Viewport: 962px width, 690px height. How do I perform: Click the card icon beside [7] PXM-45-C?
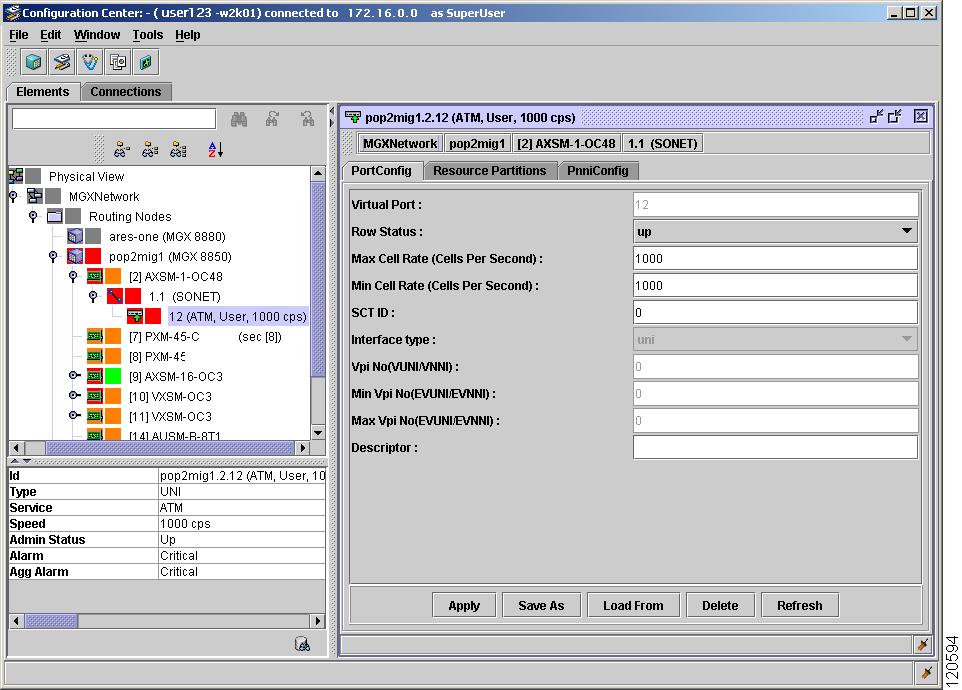94,337
